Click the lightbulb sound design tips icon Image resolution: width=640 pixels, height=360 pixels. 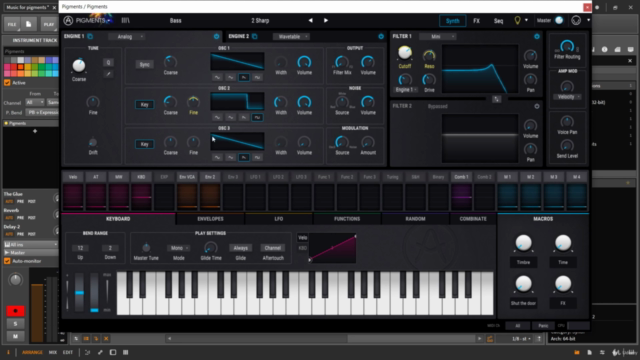pyautogui.click(x=517, y=20)
